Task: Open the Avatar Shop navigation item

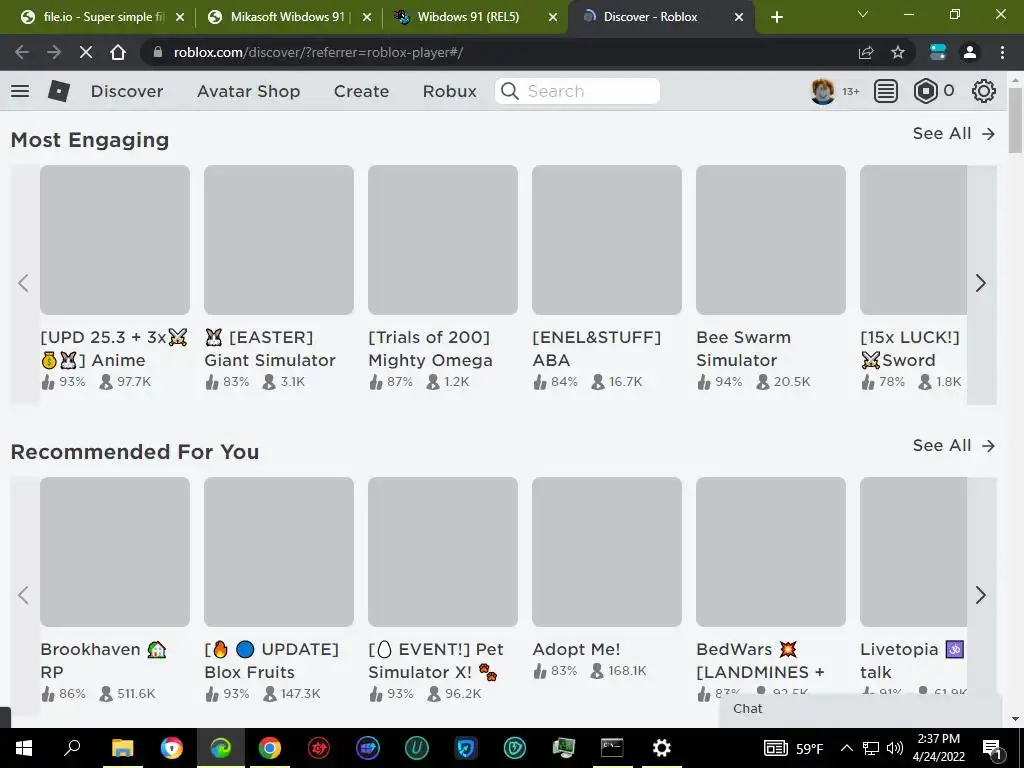Action: (248, 91)
